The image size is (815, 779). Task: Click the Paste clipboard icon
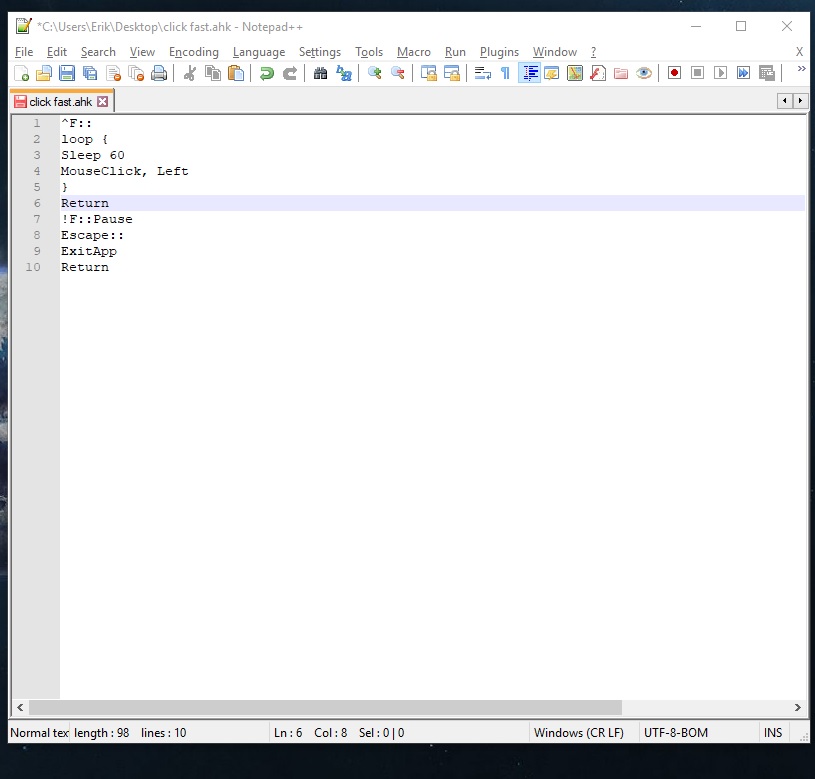[x=235, y=73]
